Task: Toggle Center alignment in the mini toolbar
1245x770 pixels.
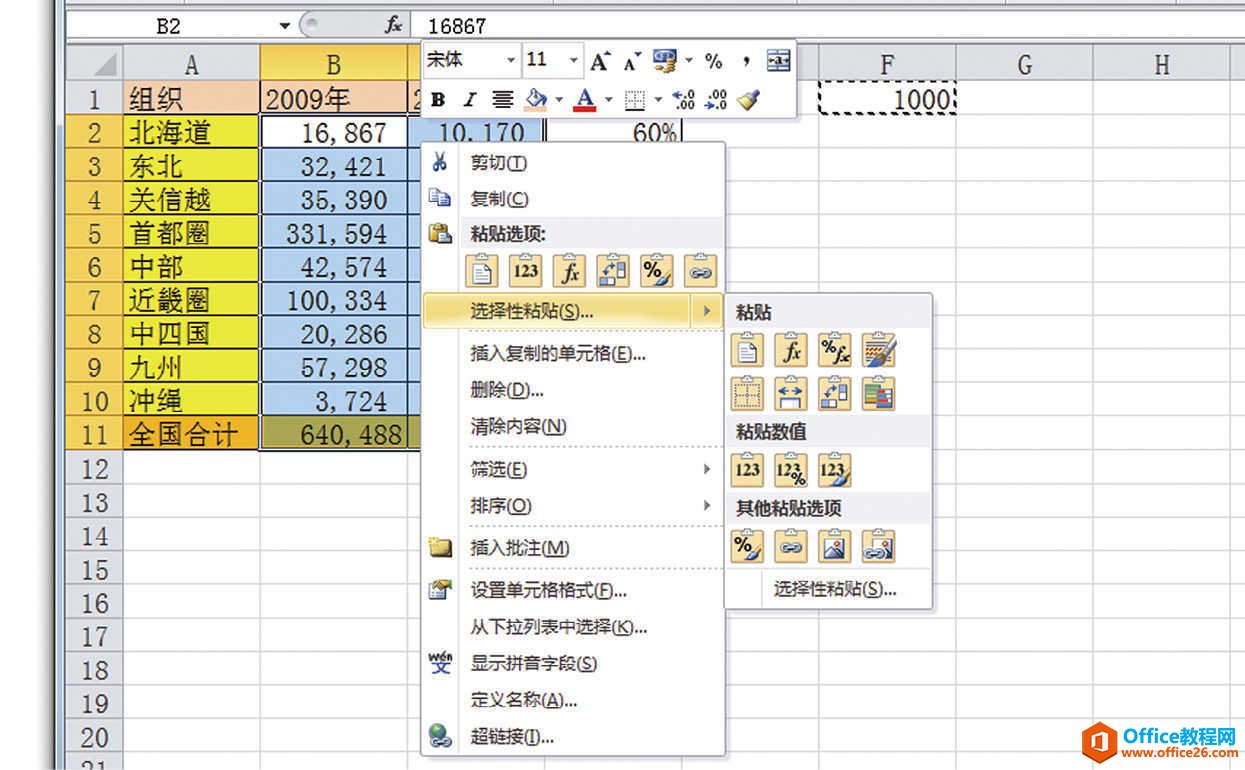Action: (502, 100)
